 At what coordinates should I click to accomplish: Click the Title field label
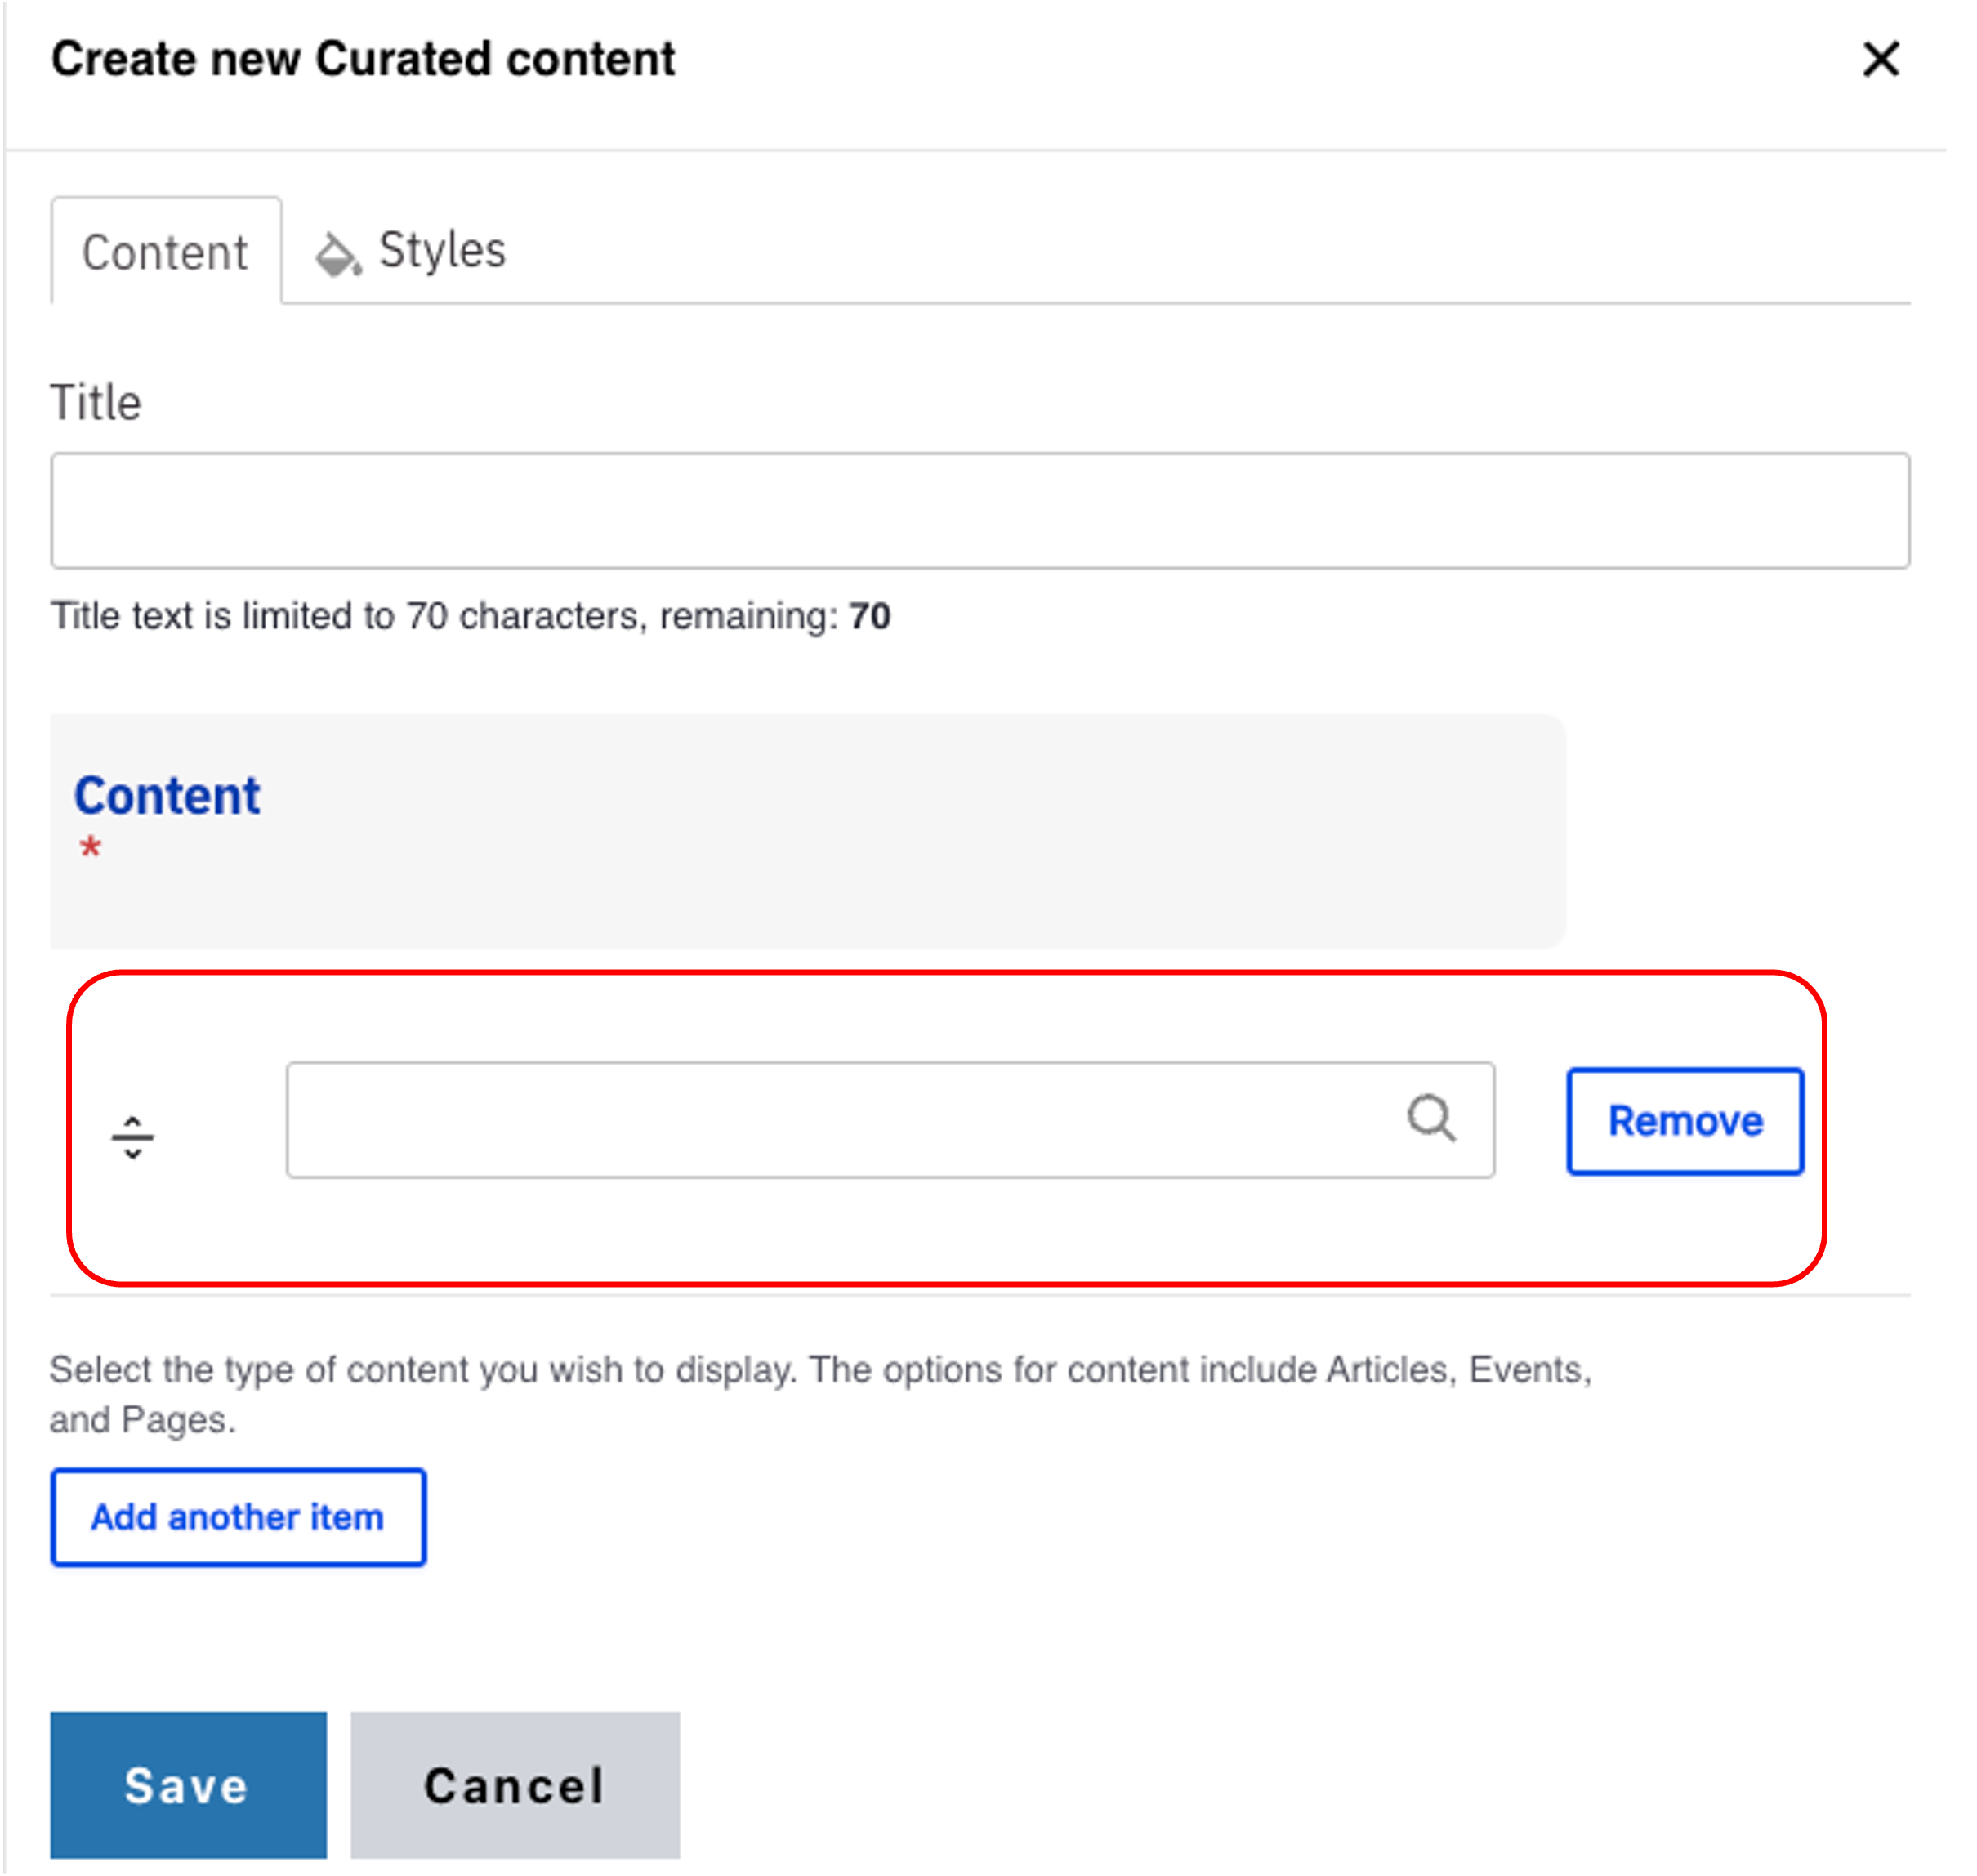[x=96, y=403]
